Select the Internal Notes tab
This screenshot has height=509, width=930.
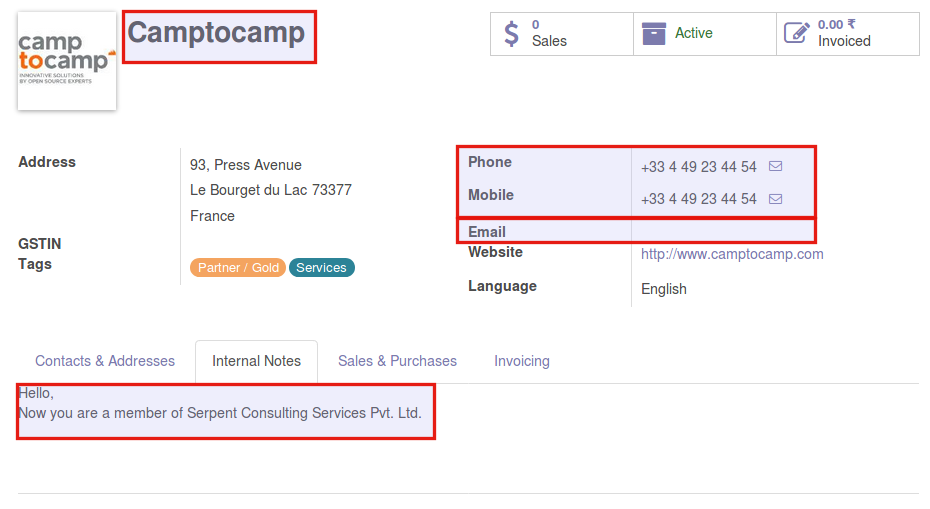pyautogui.click(x=256, y=361)
